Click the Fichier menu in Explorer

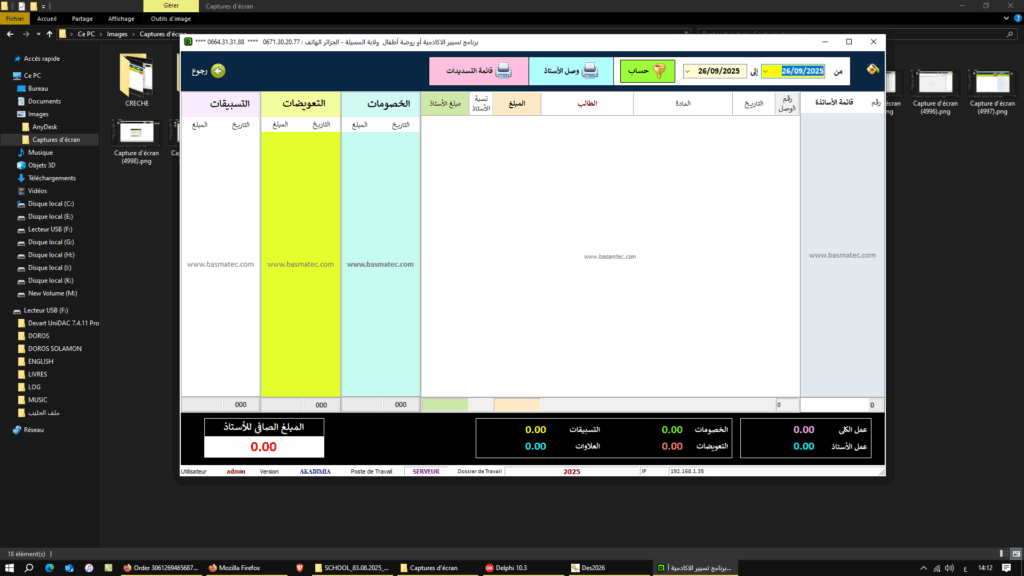(15, 18)
